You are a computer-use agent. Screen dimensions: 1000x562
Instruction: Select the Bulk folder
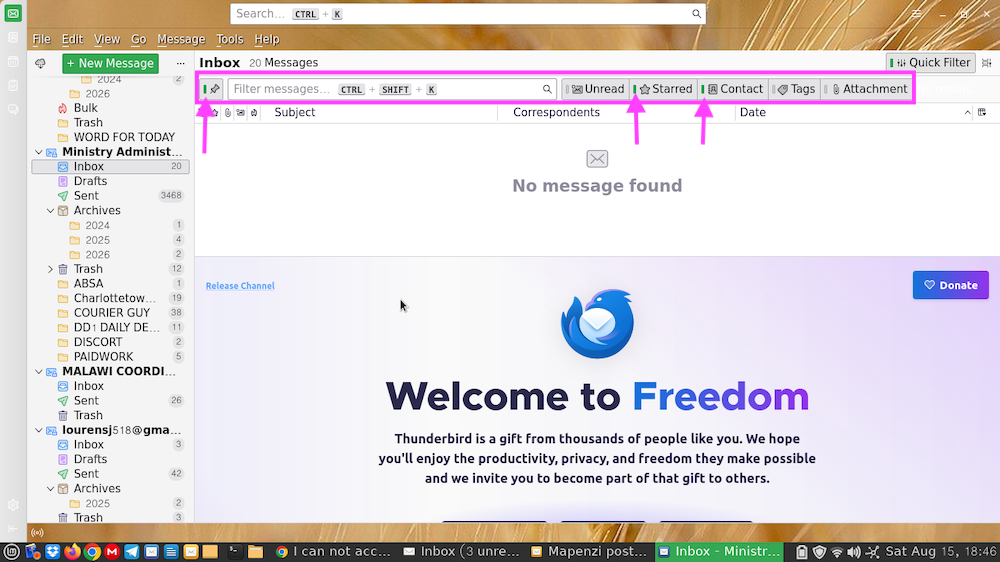tap(110, 108)
